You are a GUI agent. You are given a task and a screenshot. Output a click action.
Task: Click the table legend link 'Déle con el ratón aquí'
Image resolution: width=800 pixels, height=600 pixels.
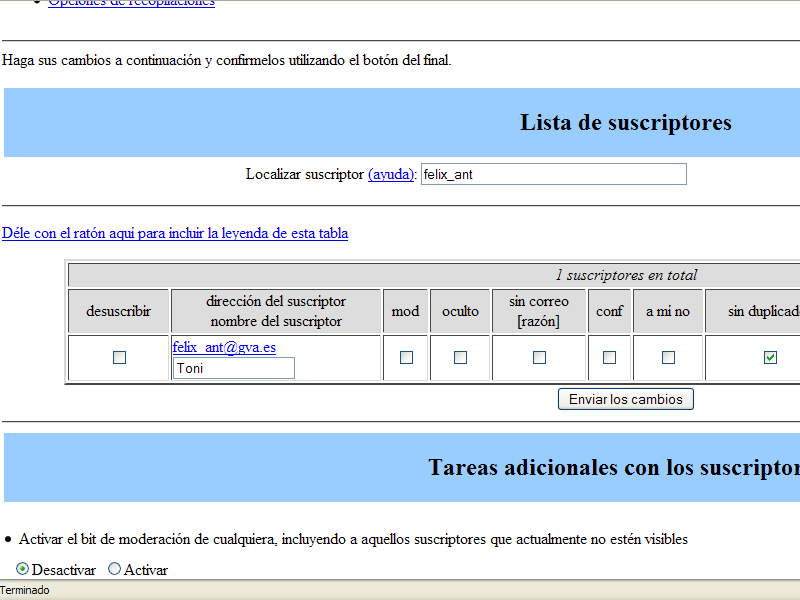[x=175, y=233]
